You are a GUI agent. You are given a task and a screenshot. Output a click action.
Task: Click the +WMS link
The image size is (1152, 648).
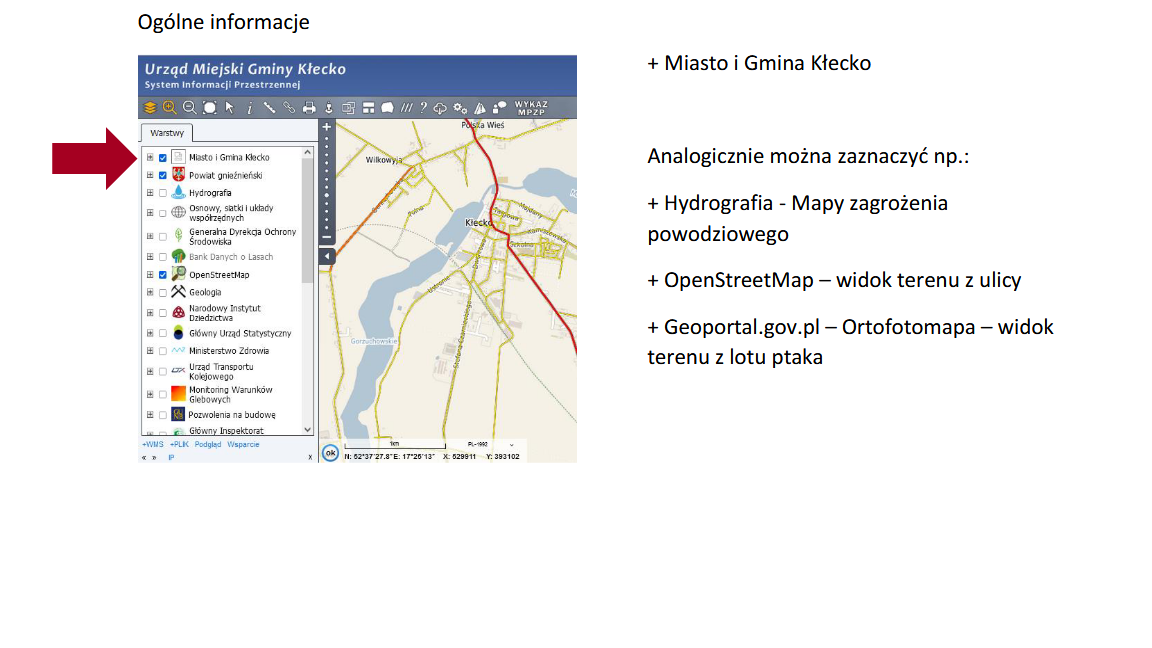152,444
